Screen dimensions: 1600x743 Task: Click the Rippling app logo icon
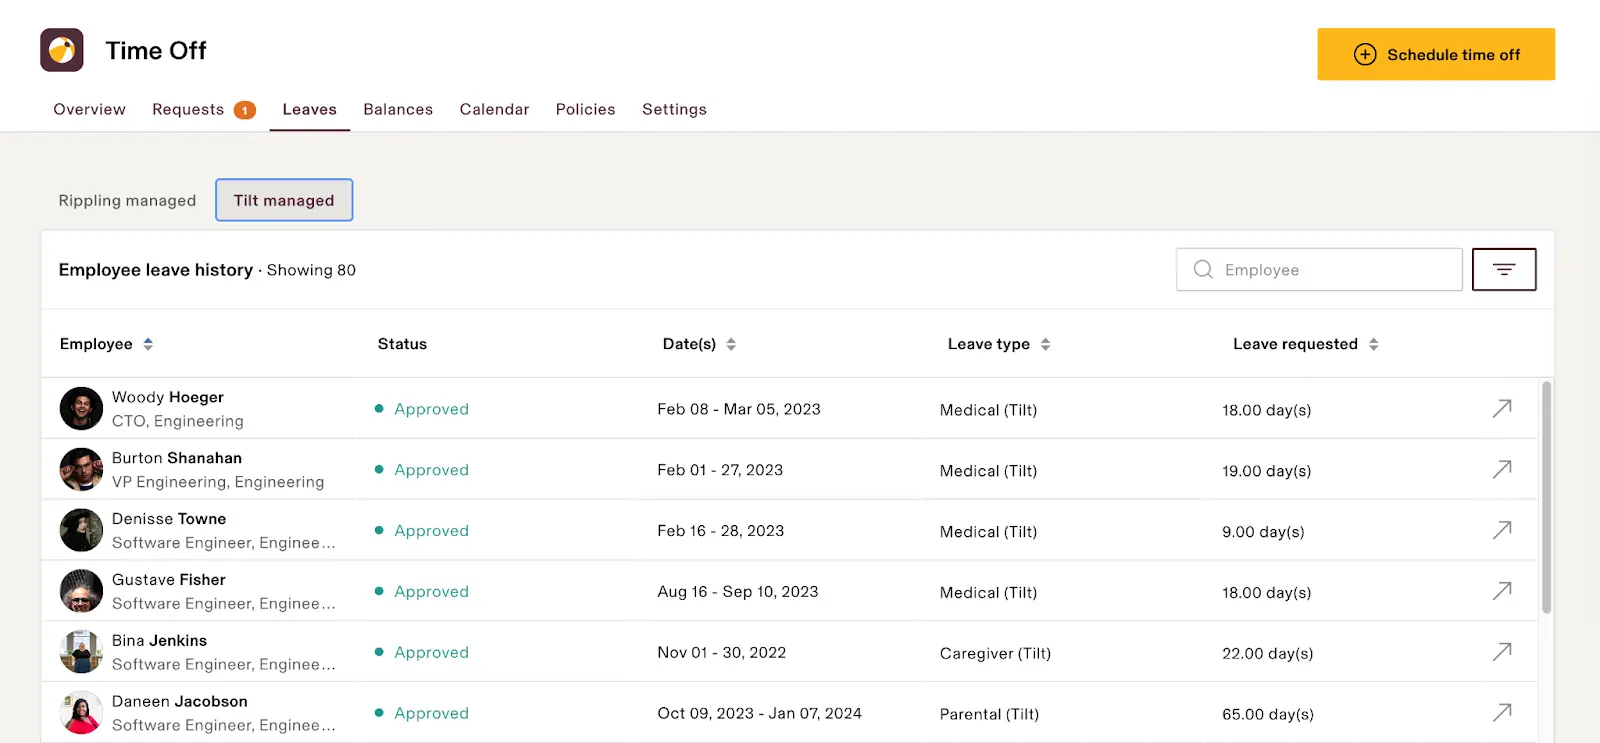62,50
